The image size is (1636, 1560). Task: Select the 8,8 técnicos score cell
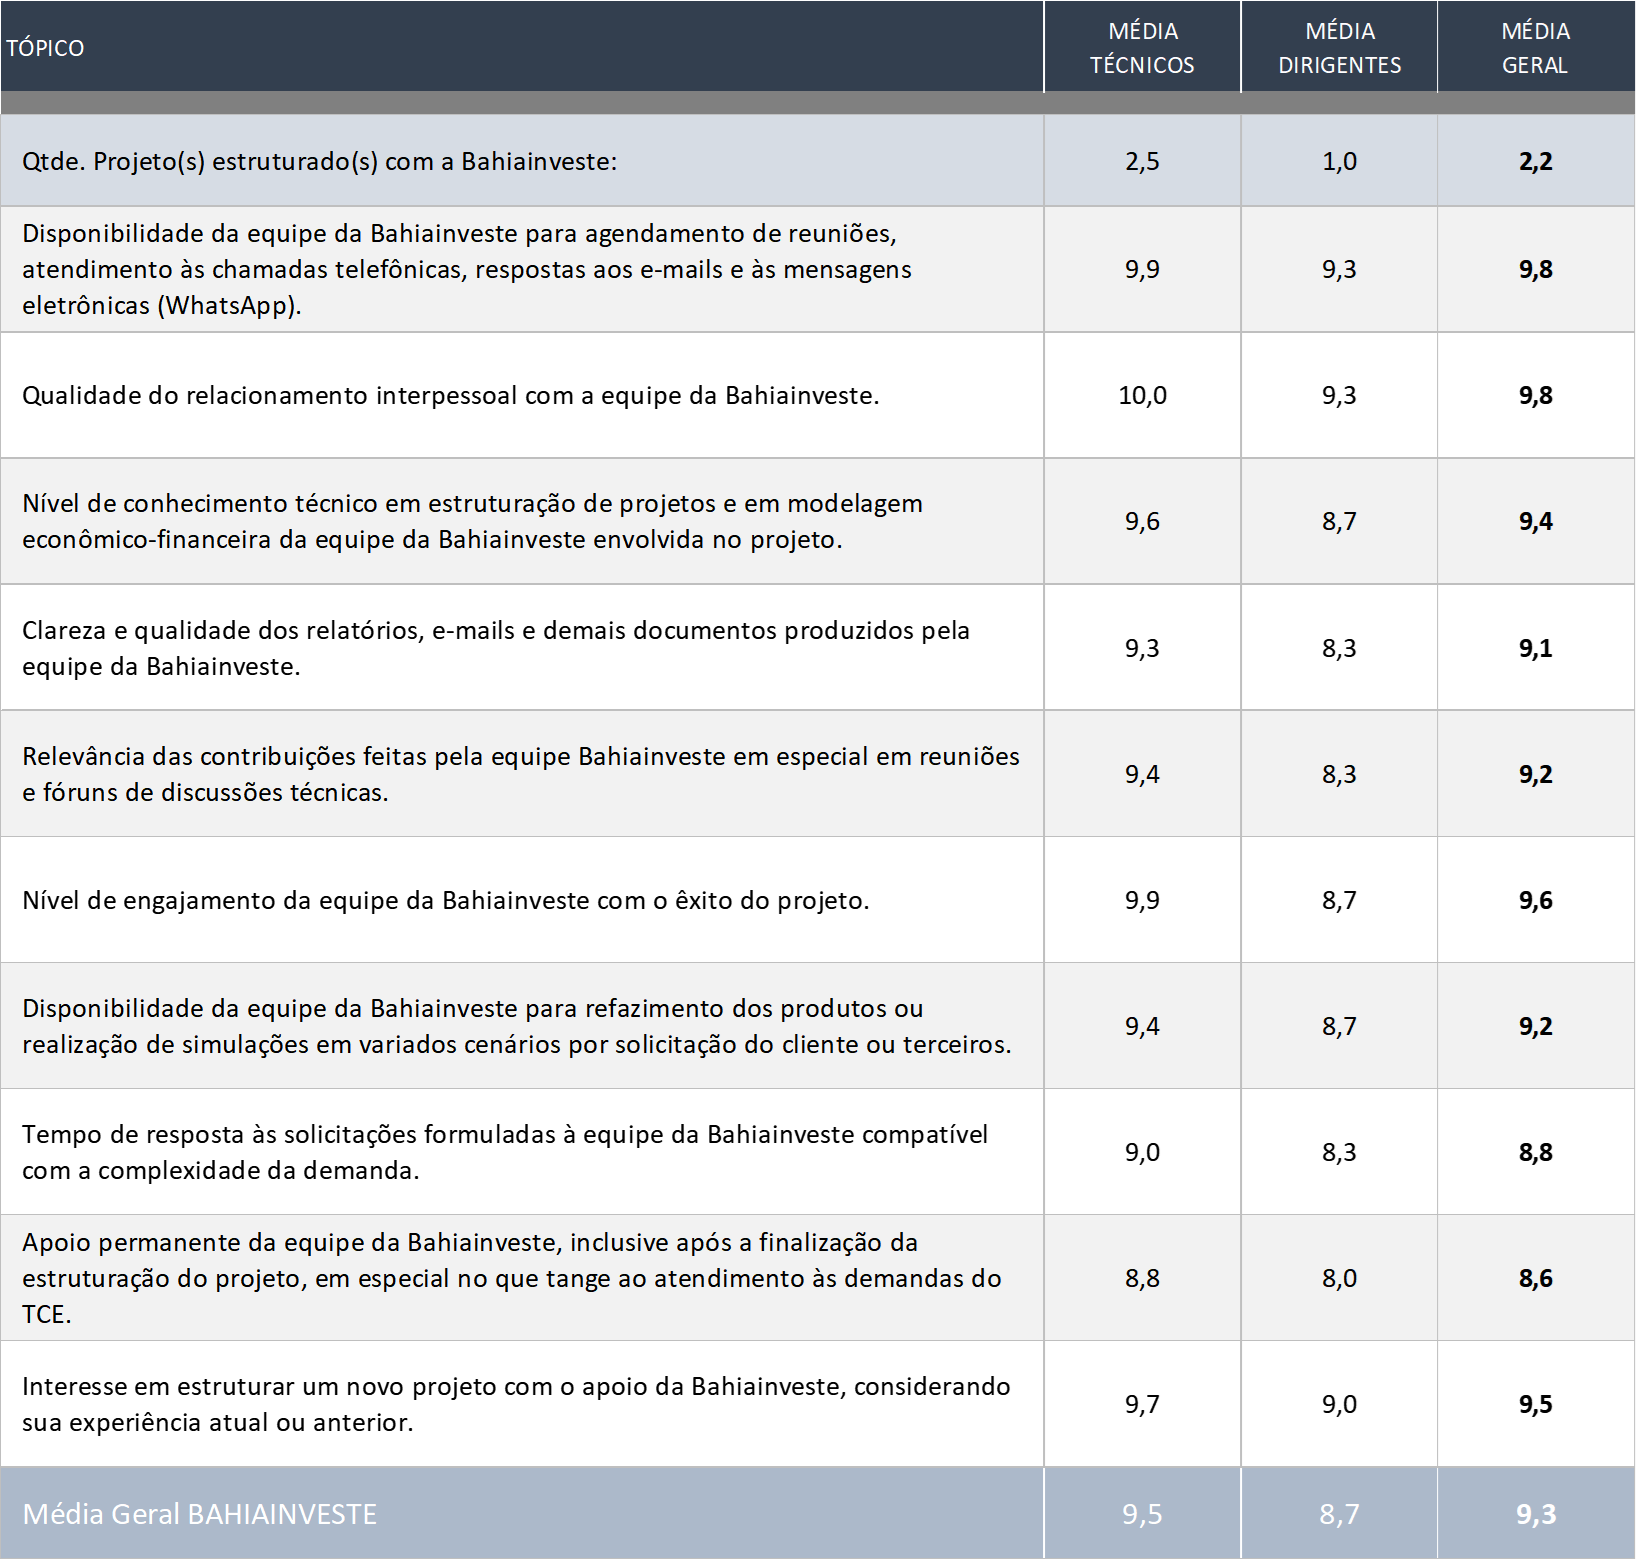pyautogui.click(x=1142, y=1278)
